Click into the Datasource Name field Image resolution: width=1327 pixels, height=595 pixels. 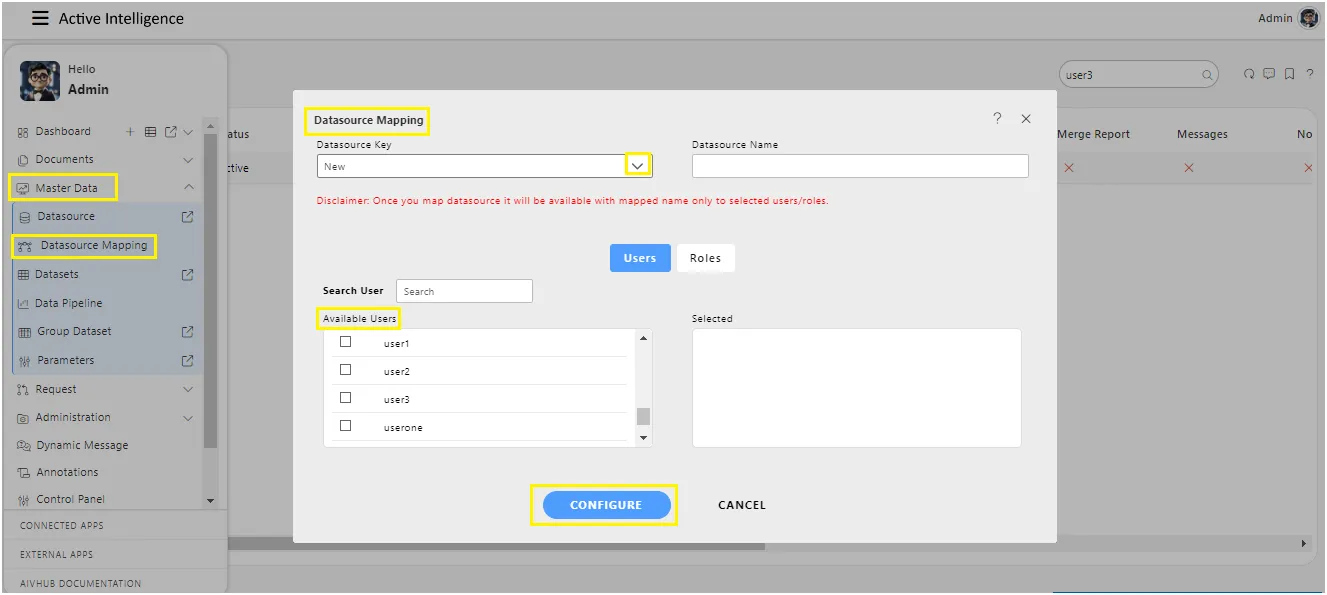[x=860, y=166]
